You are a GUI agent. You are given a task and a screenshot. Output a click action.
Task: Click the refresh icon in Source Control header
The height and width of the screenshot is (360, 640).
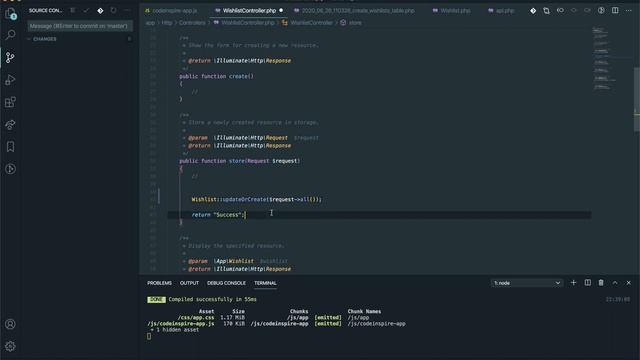tap(113, 10)
